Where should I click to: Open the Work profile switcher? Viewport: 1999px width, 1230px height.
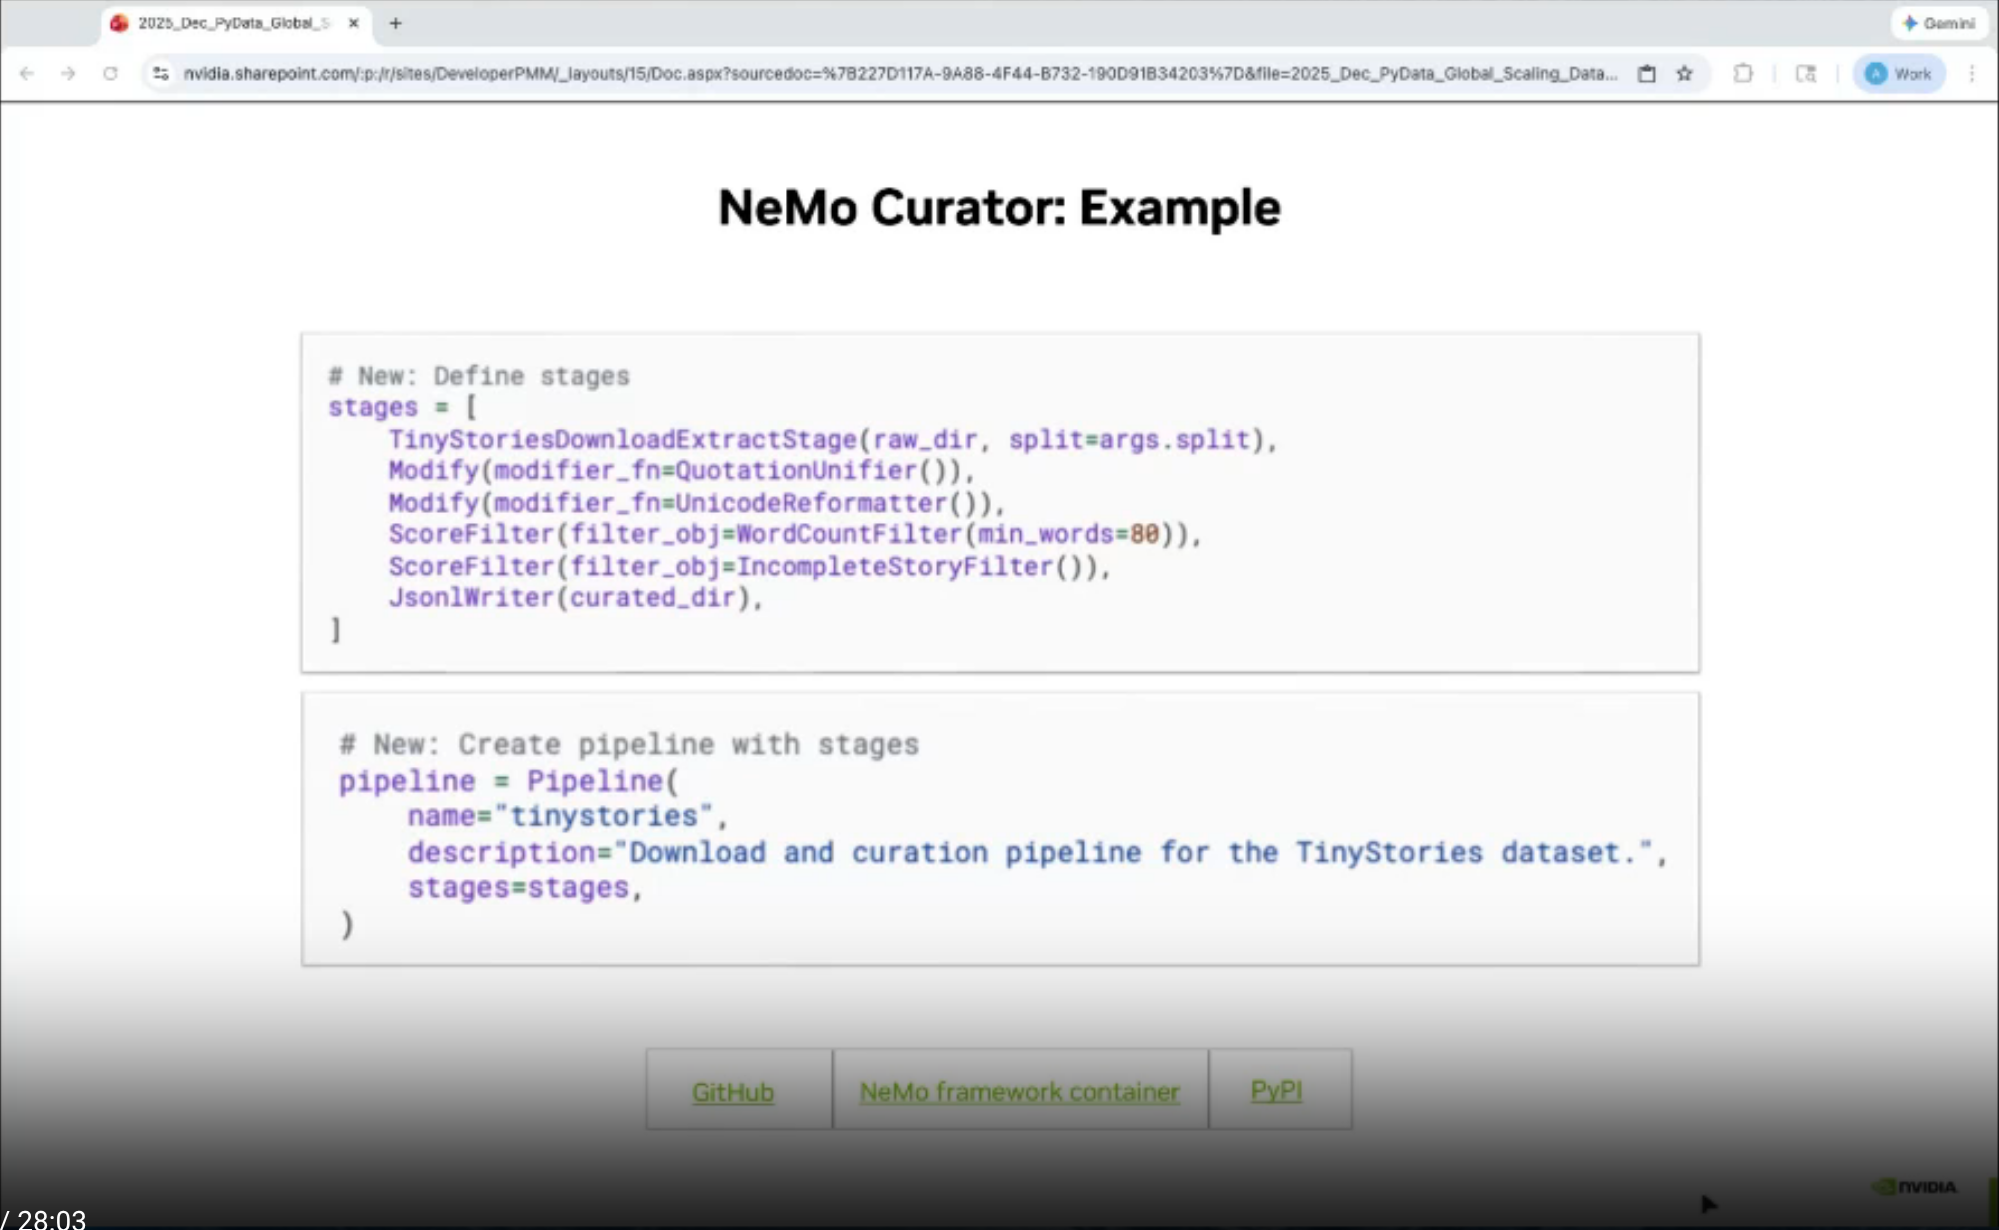1899,73
